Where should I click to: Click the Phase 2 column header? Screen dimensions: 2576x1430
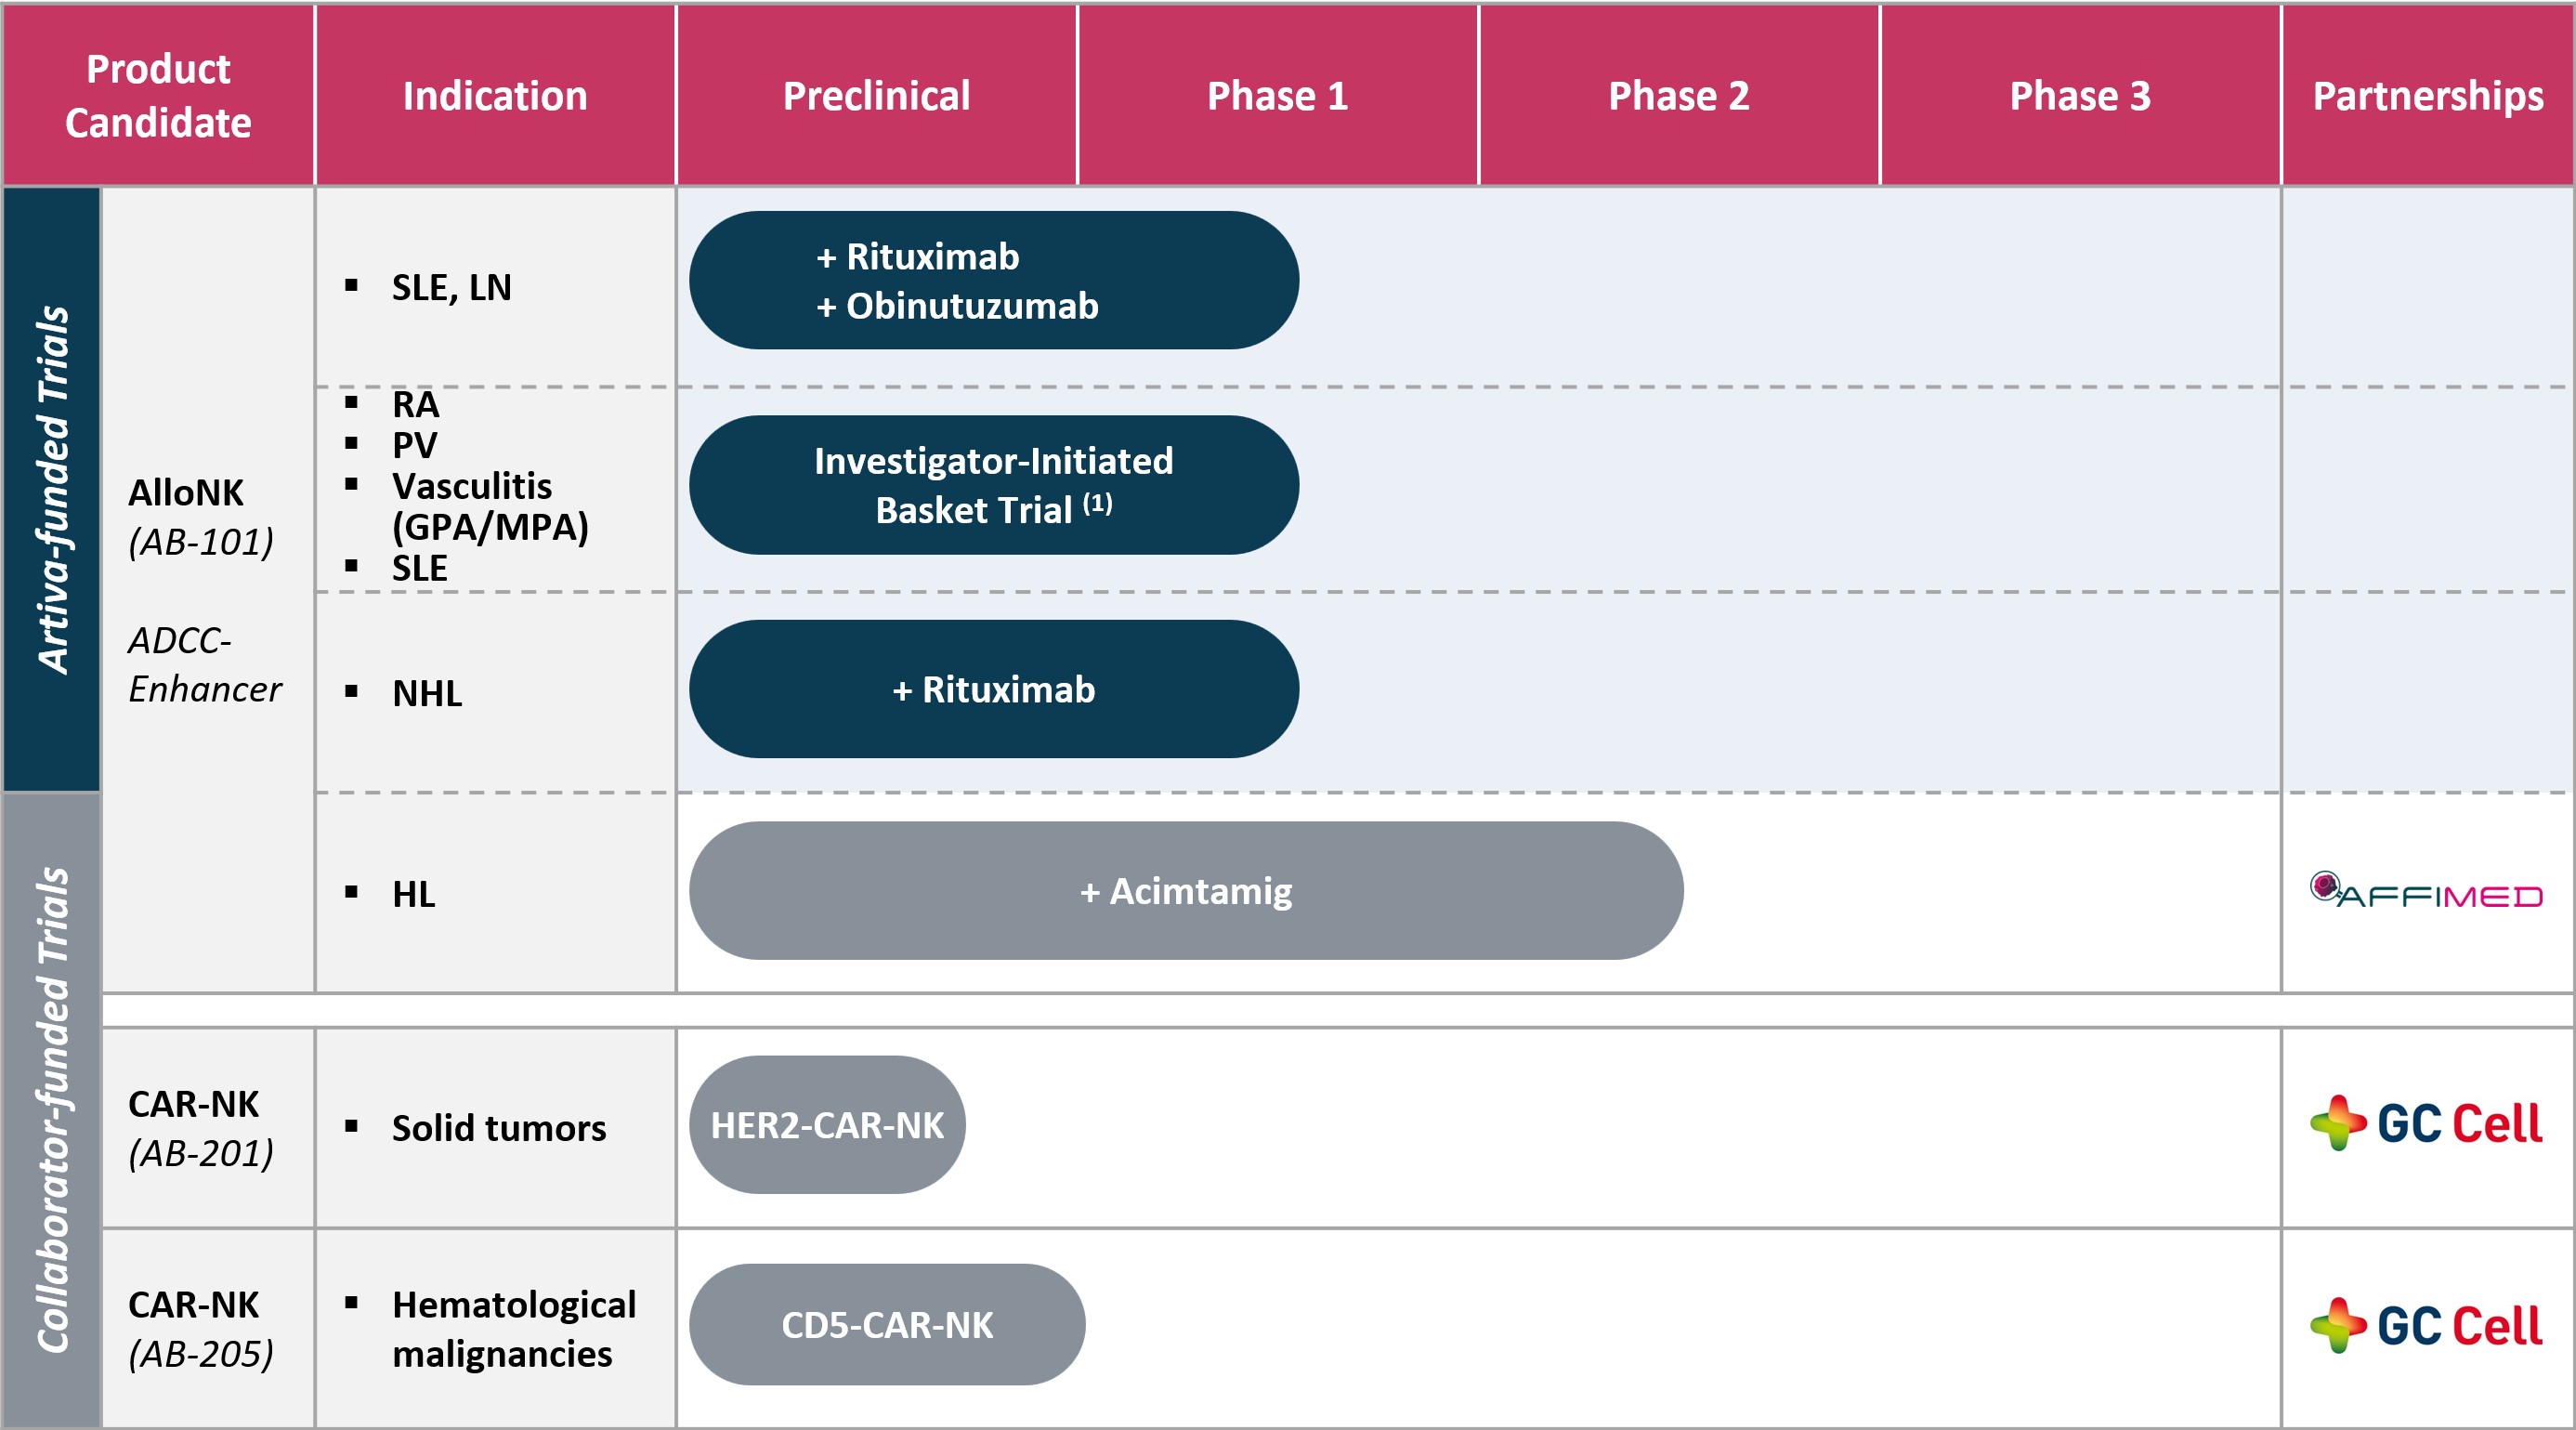(1678, 96)
